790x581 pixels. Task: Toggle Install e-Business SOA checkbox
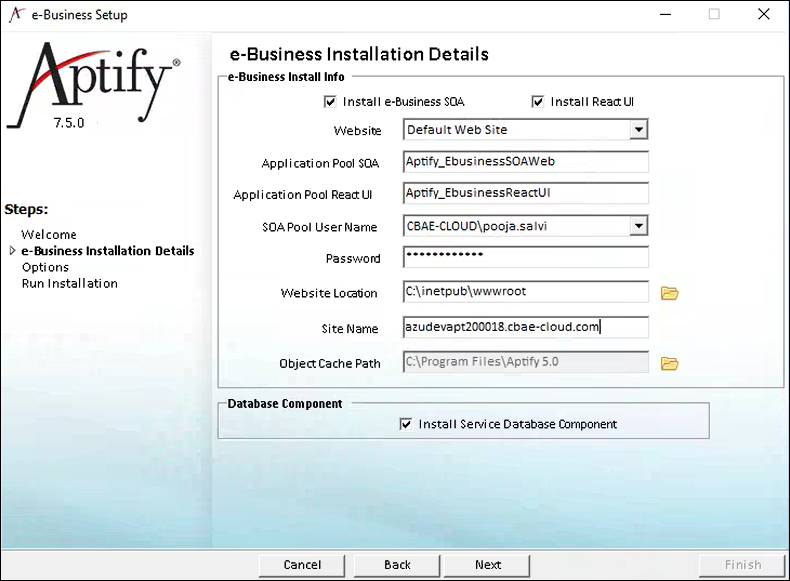pyautogui.click(x=330, y=102)
